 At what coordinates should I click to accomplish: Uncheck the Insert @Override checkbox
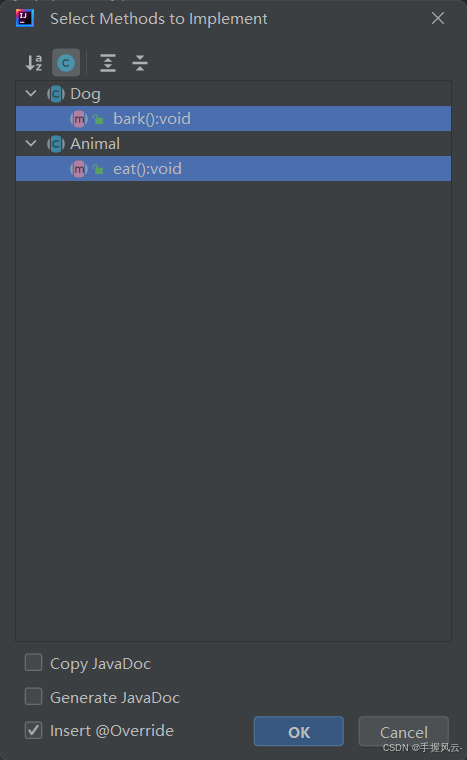pos(33,730)
